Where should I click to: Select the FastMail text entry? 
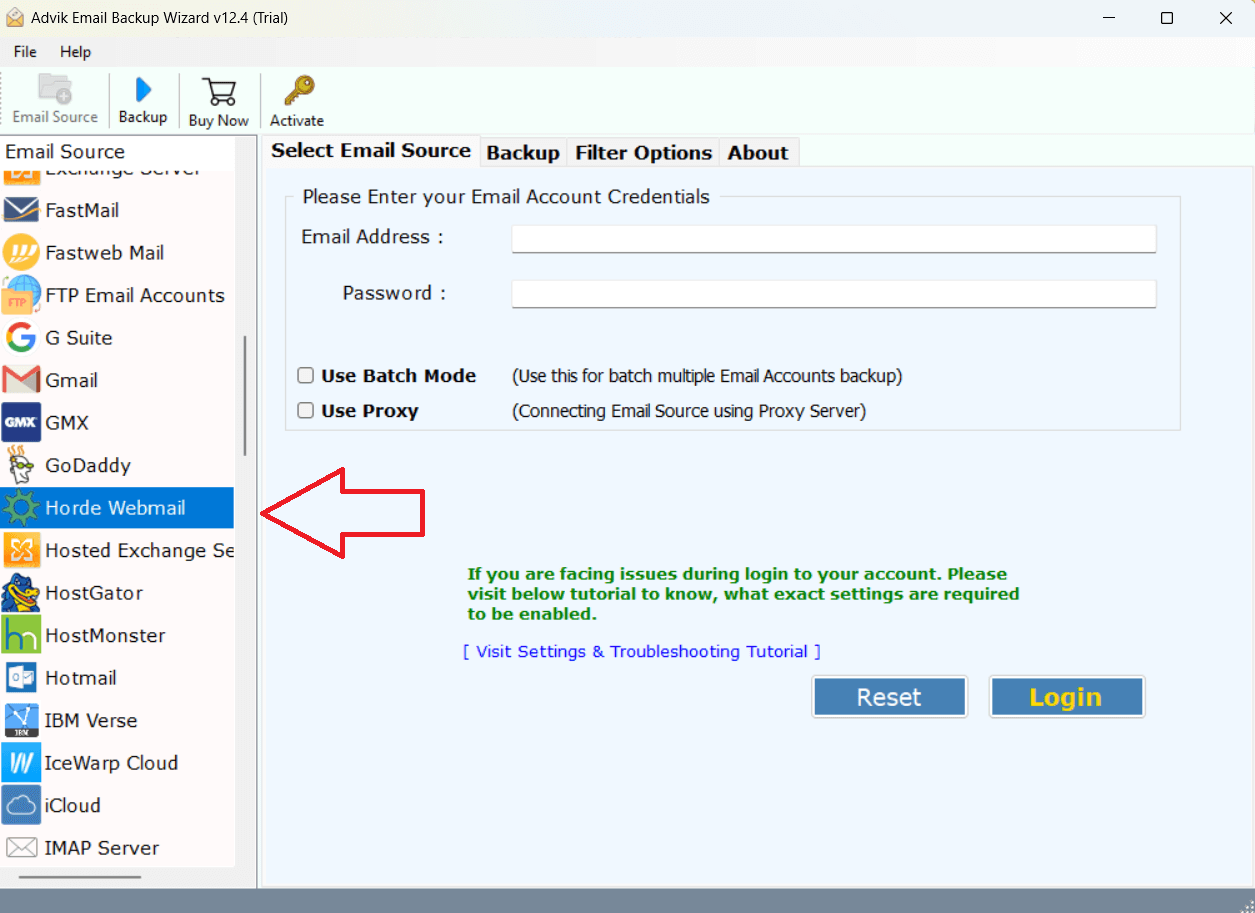[82, 210]
